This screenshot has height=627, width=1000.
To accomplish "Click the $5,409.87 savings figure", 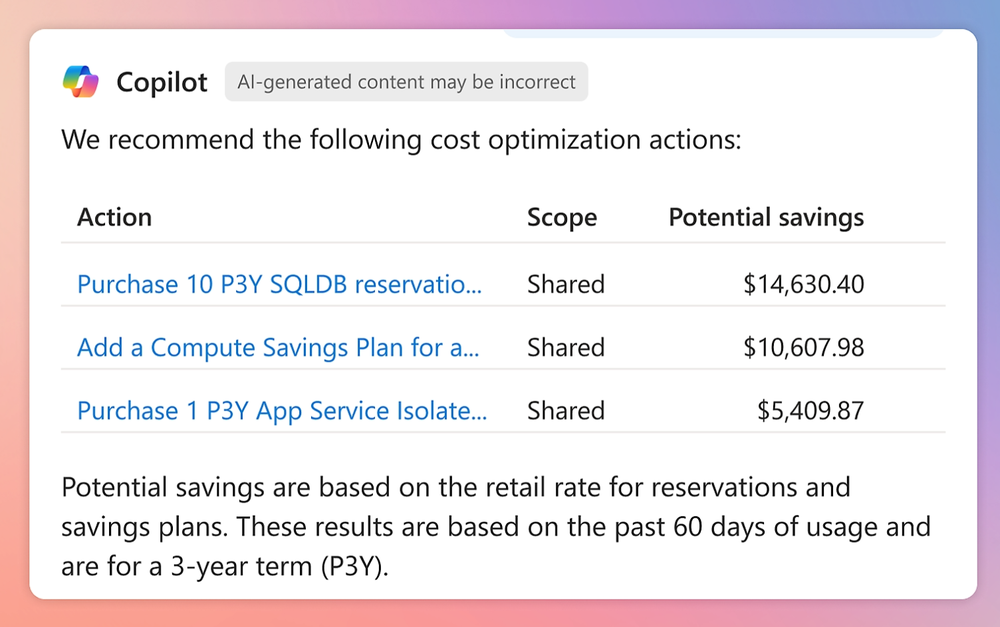I will coord(810,411).
